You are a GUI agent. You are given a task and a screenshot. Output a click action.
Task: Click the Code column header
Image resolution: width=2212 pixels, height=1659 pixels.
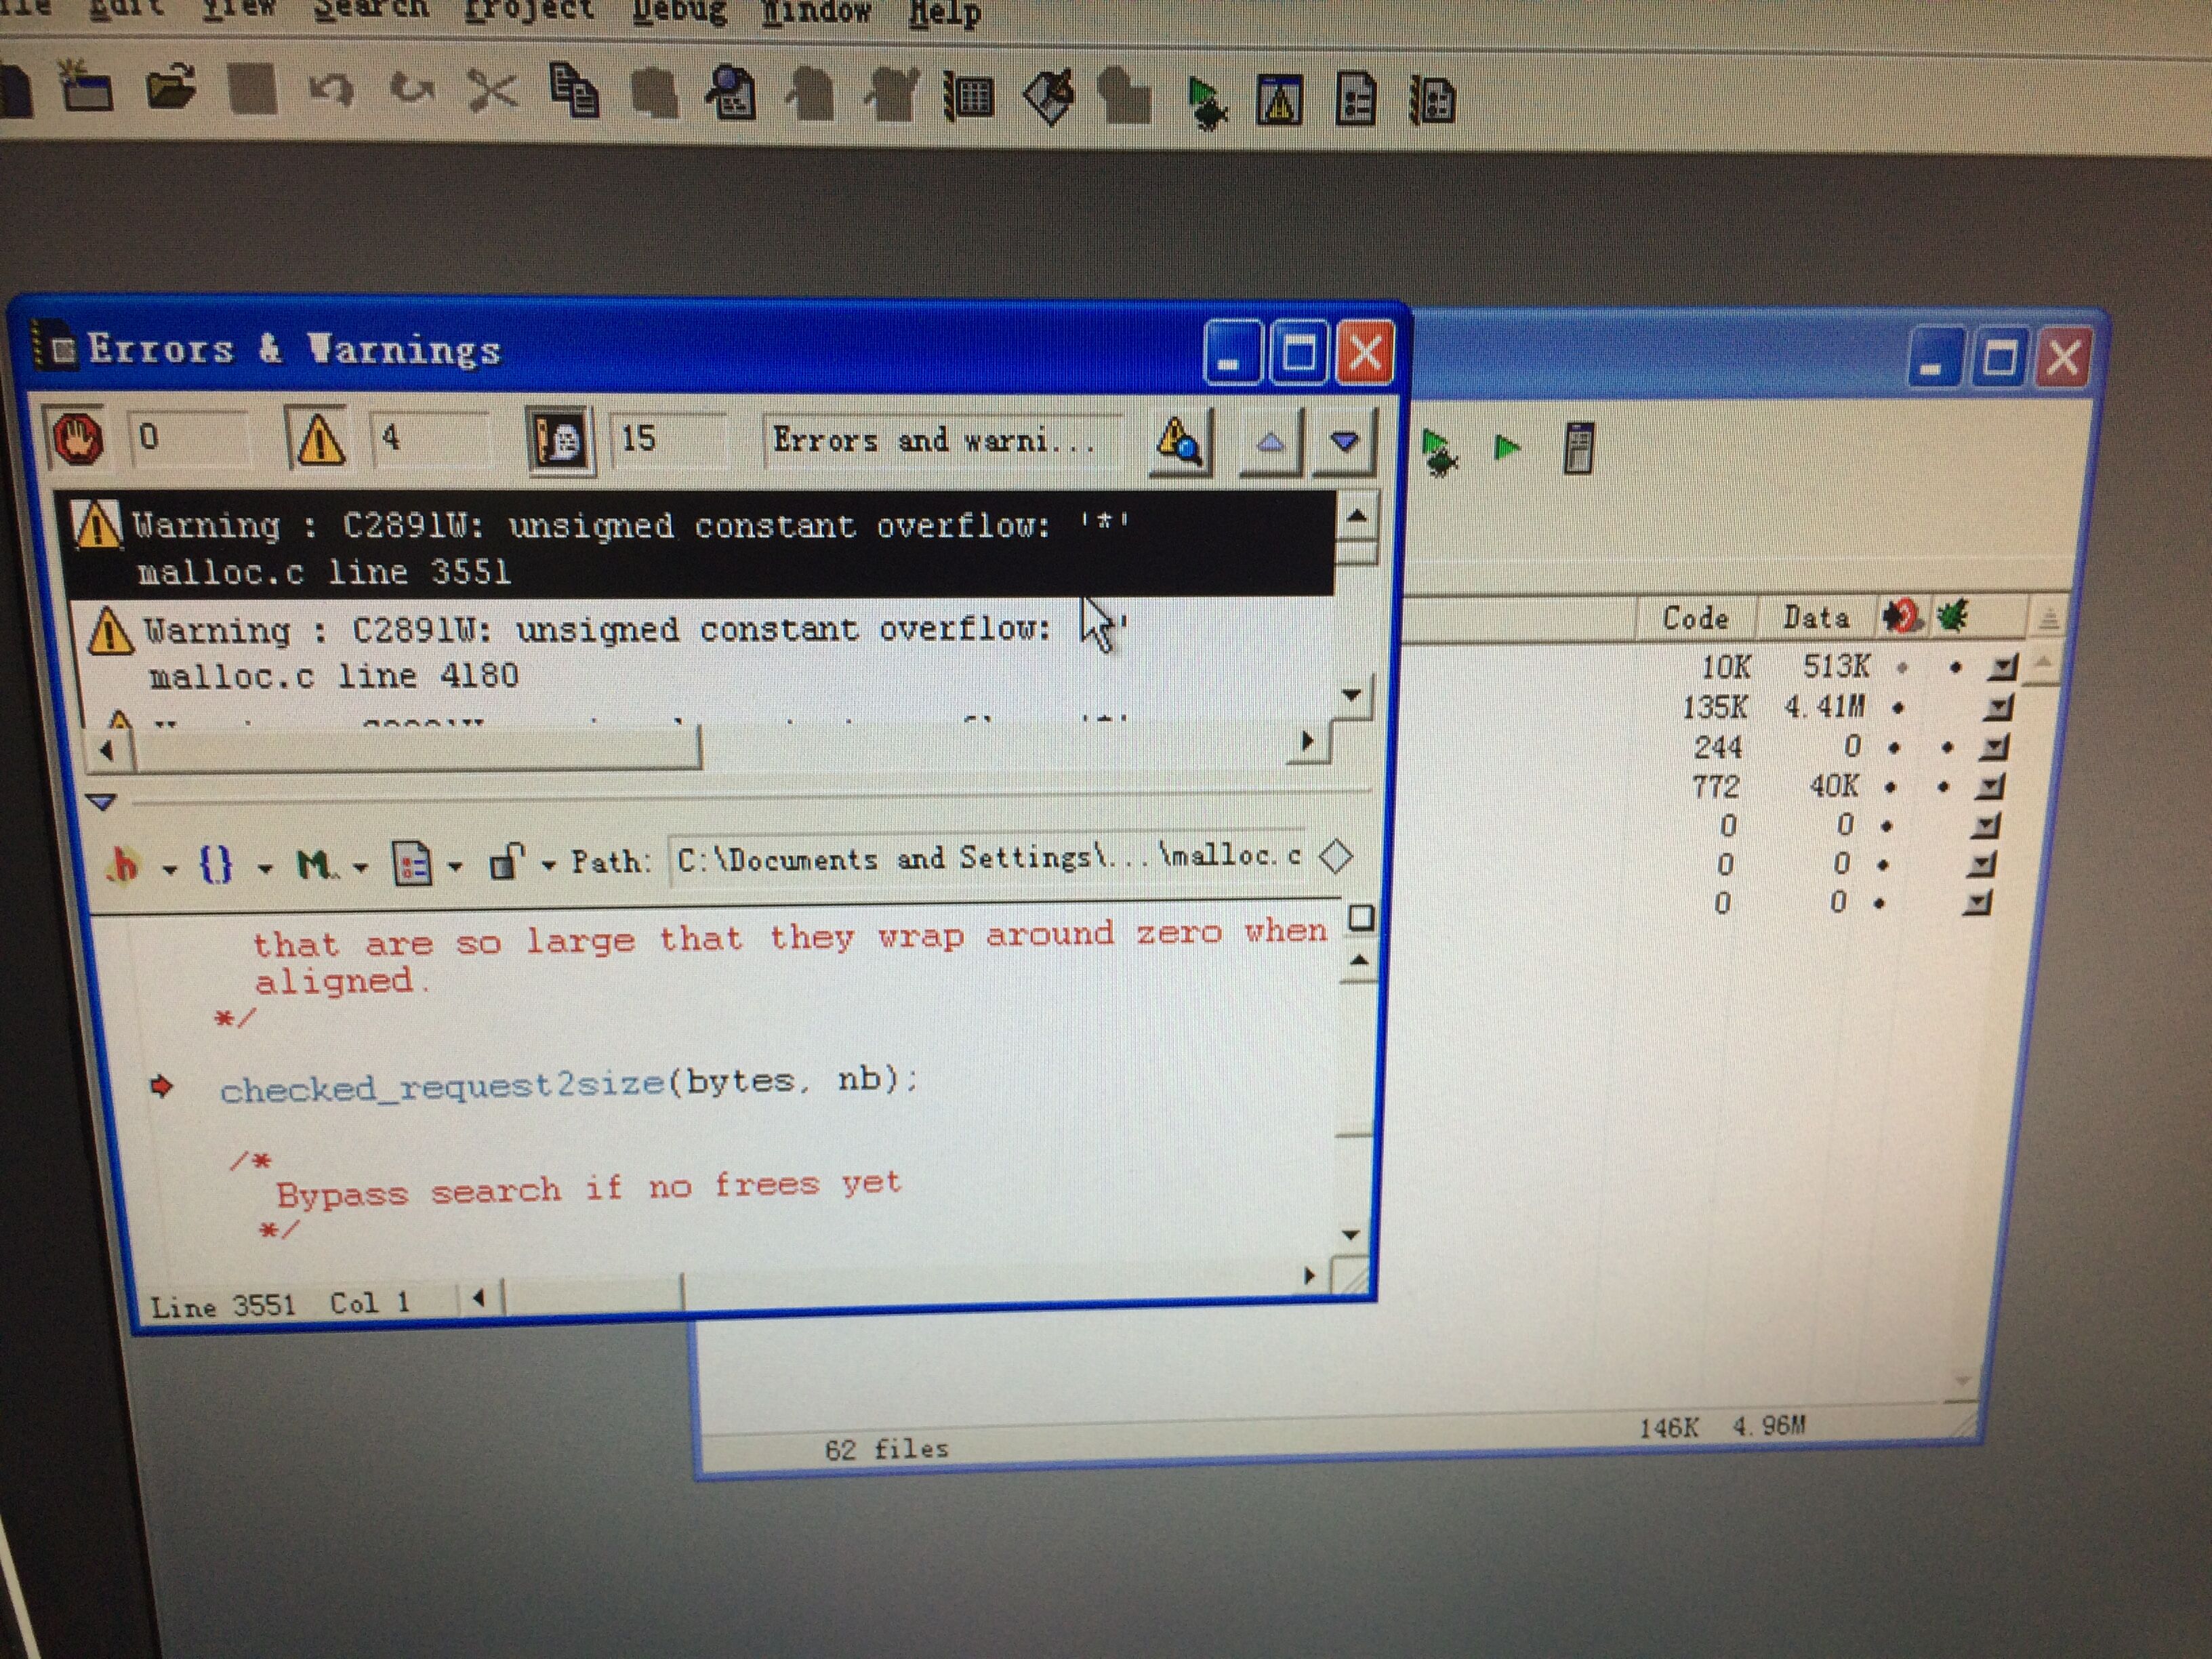coord(1695,618)
